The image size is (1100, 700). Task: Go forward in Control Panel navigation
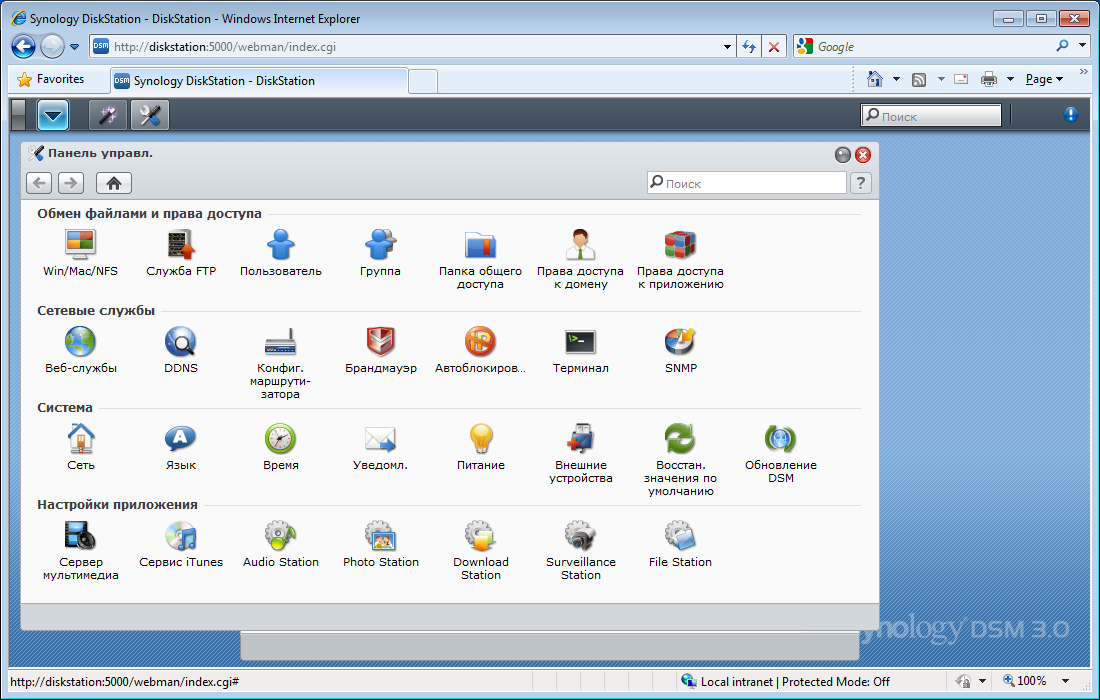point(71,183)
